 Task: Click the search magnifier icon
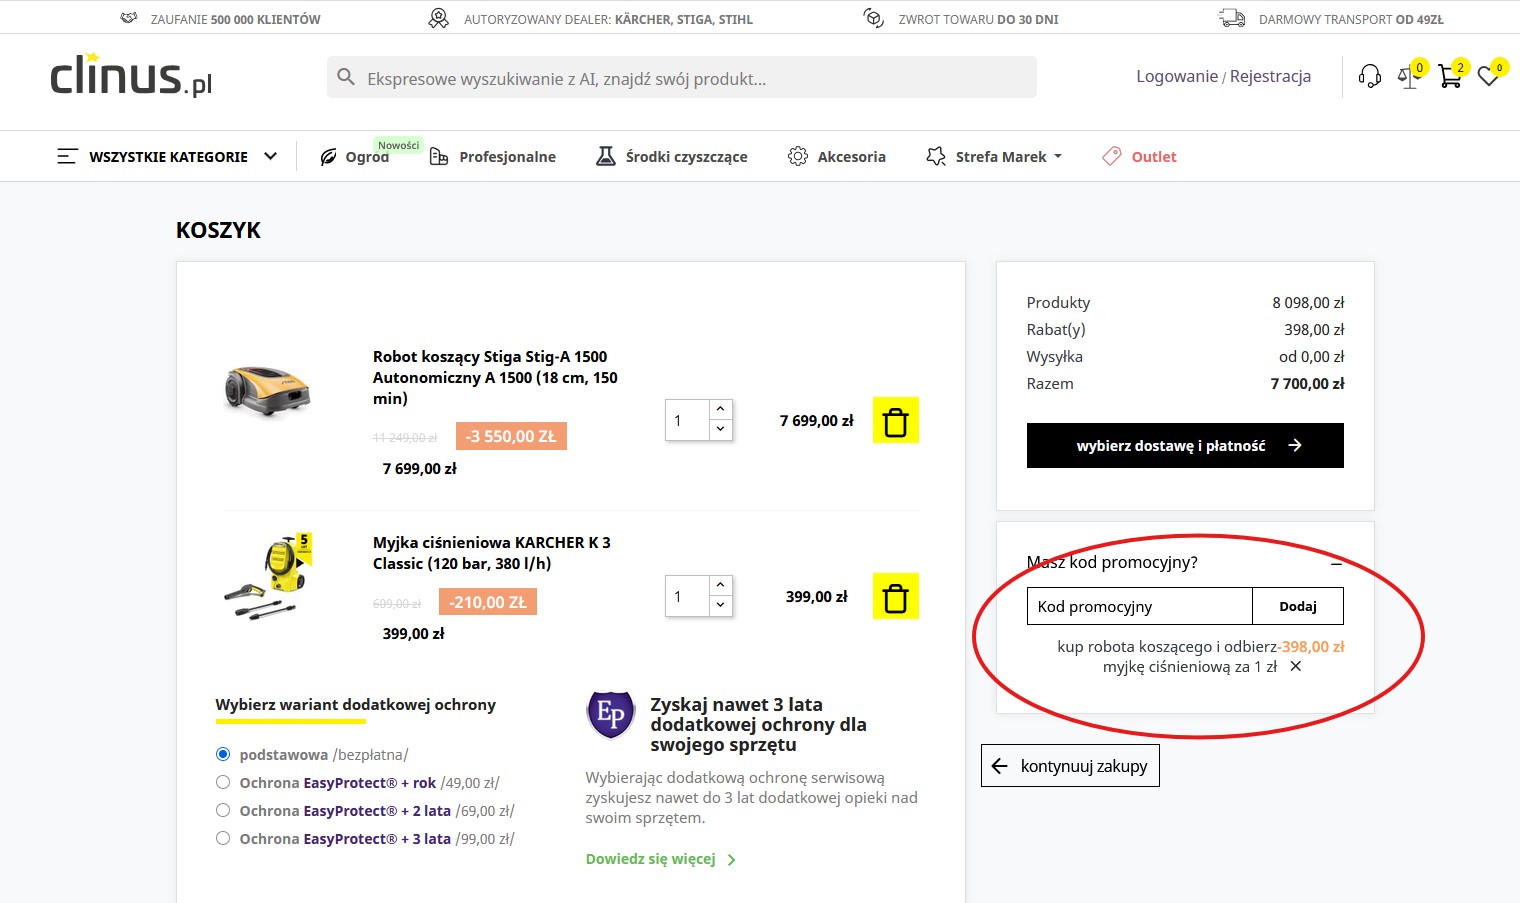346,77
